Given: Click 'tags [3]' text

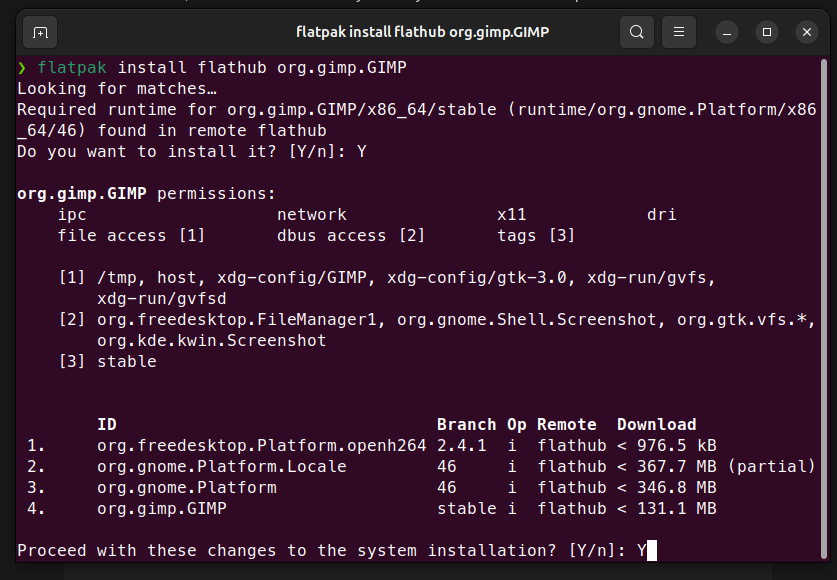Looking at the screenshot, I should point(536,236).
